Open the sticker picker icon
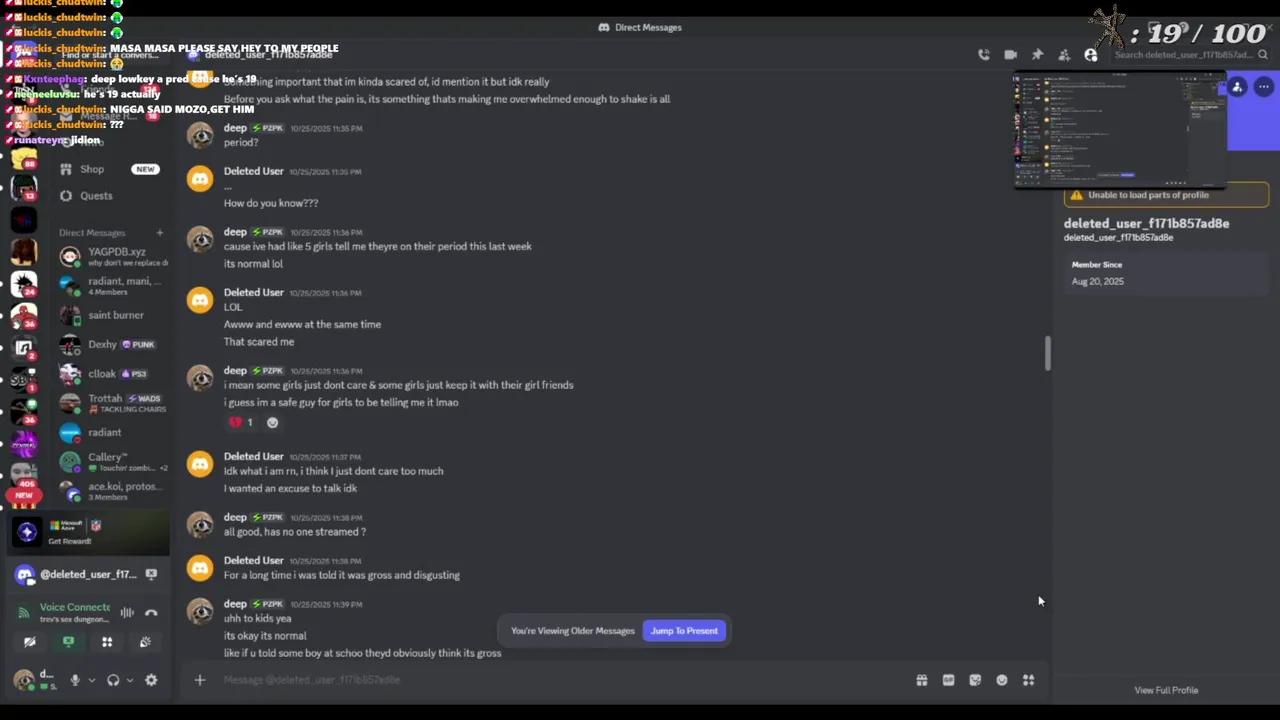 pos(975,680)
